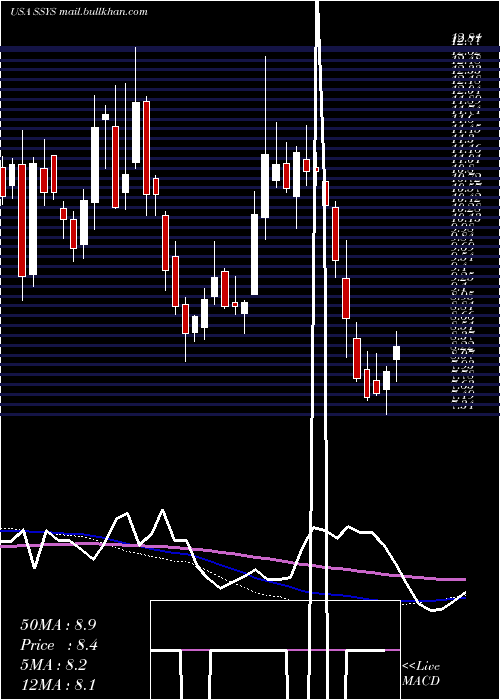Select the "50MA : 8.9" value text
The width and height of the screenshot is (500, 700).
[x=58, y=625]
